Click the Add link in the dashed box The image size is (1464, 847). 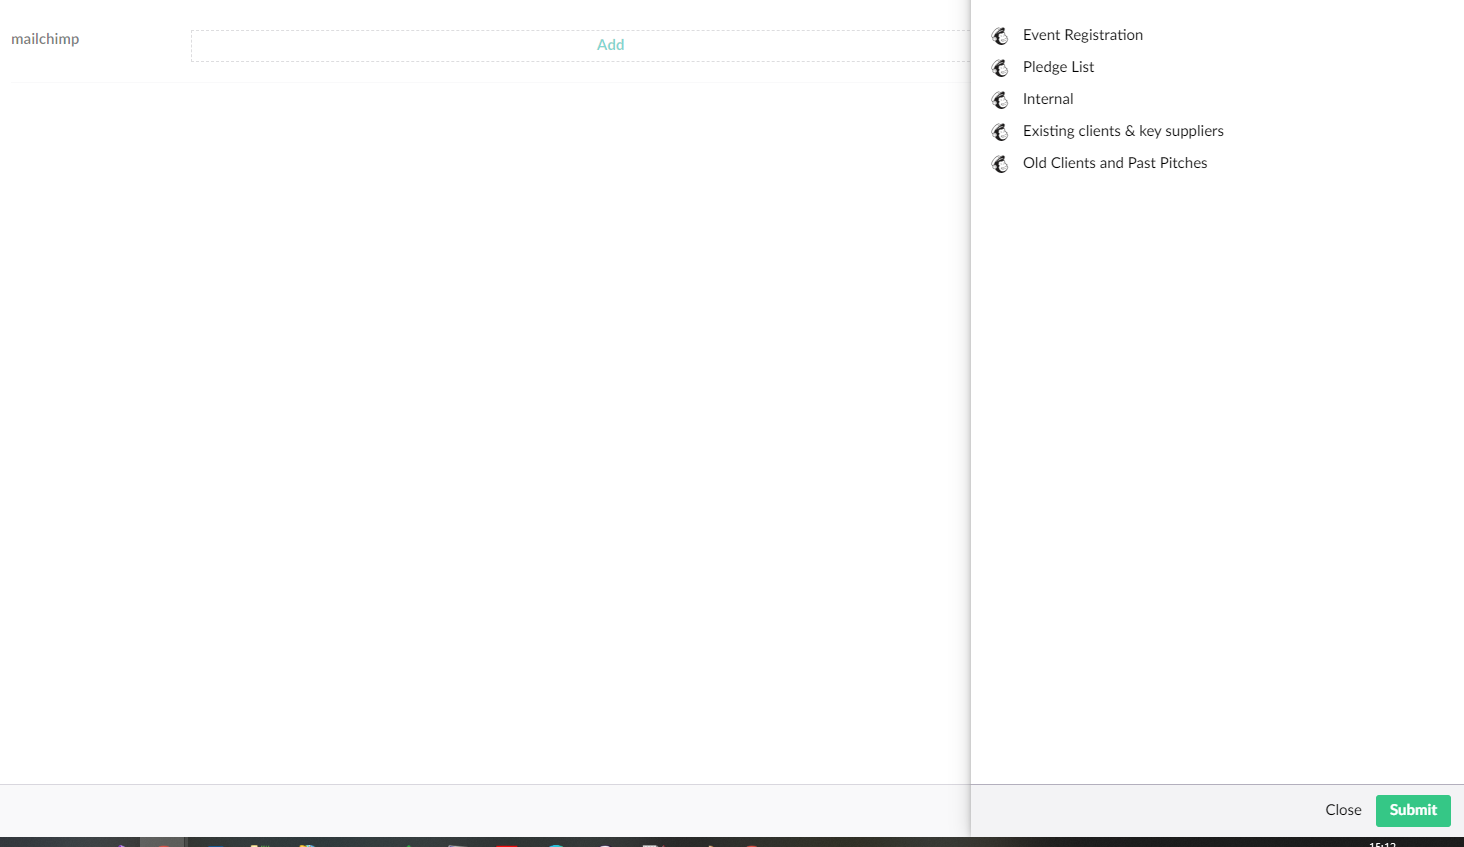pyautogui.click(x=610, y=45)
